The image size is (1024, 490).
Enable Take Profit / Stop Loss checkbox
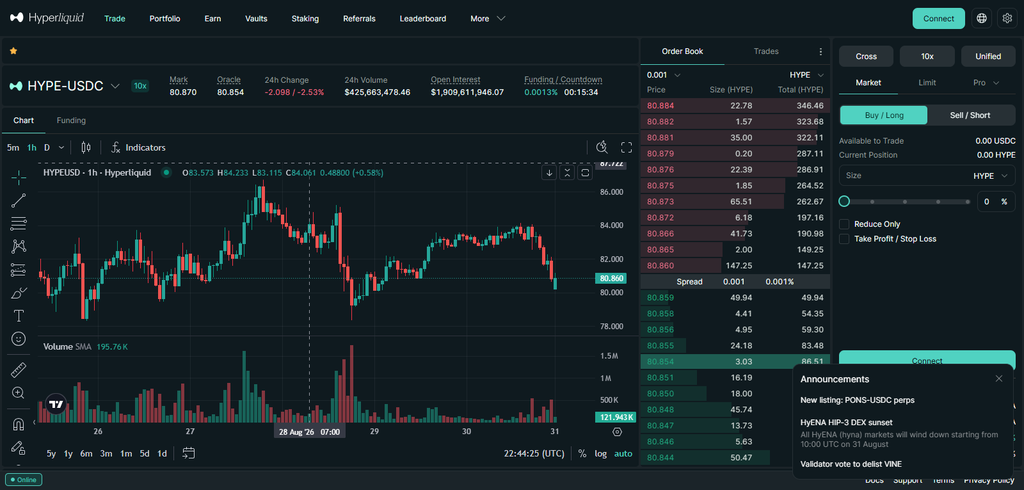click(844, 239)
